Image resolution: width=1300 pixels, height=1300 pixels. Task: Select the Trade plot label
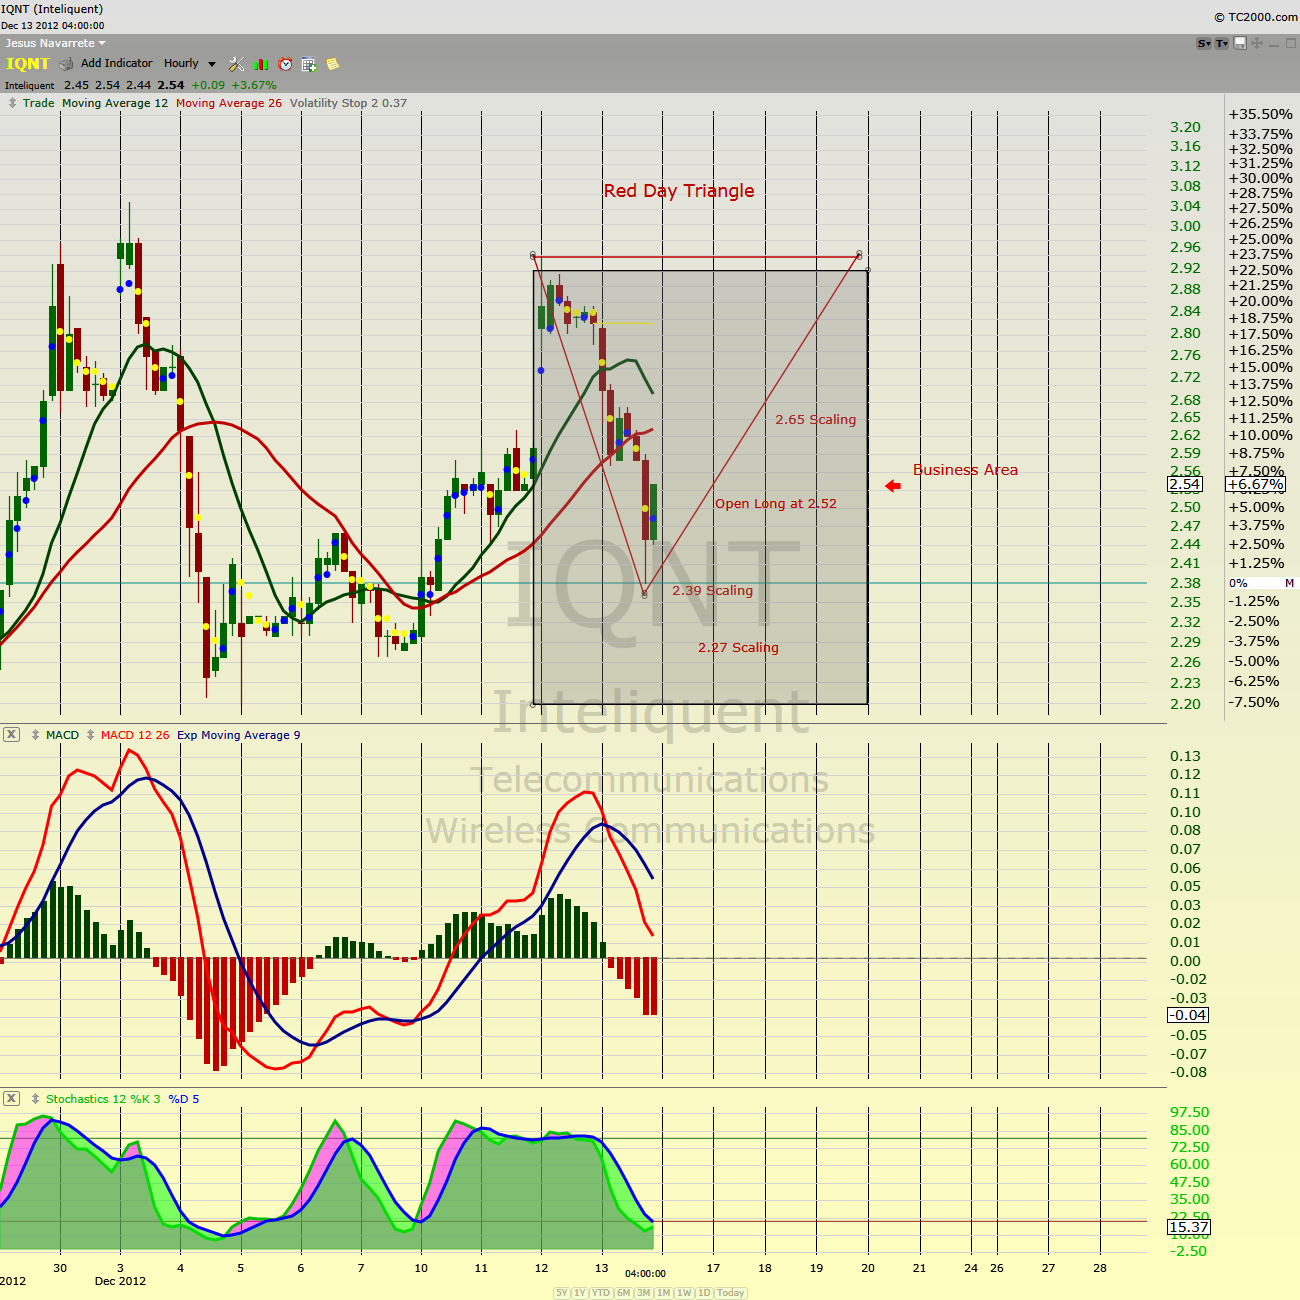point(39,103)
